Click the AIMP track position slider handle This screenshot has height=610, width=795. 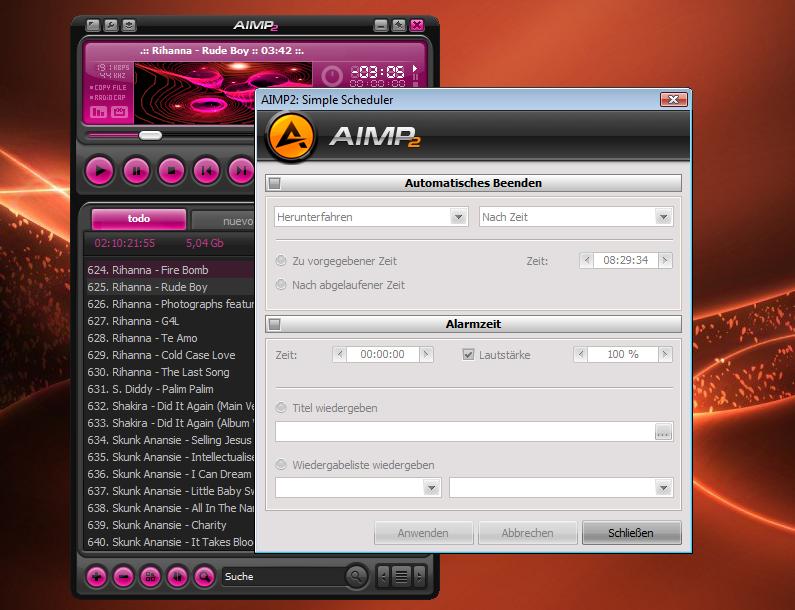click(151, 135)
